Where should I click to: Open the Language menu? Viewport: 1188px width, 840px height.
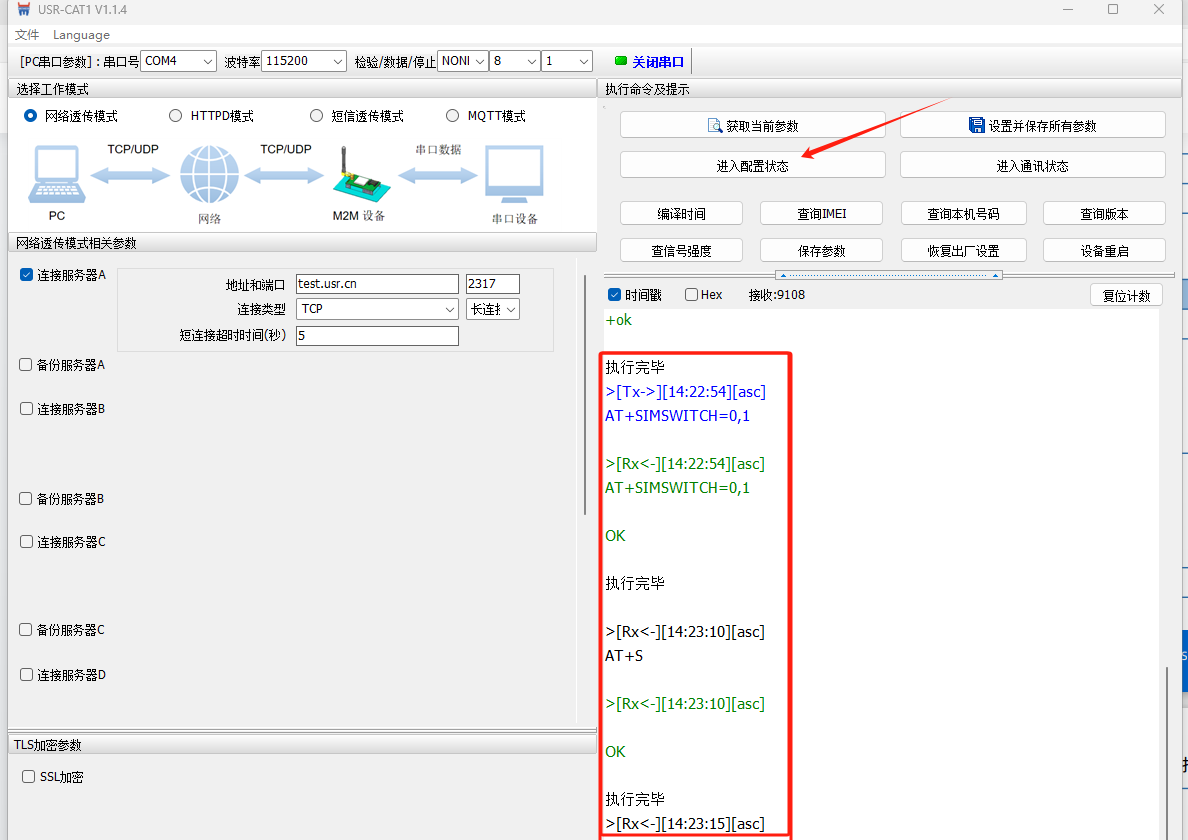point(81,35)
